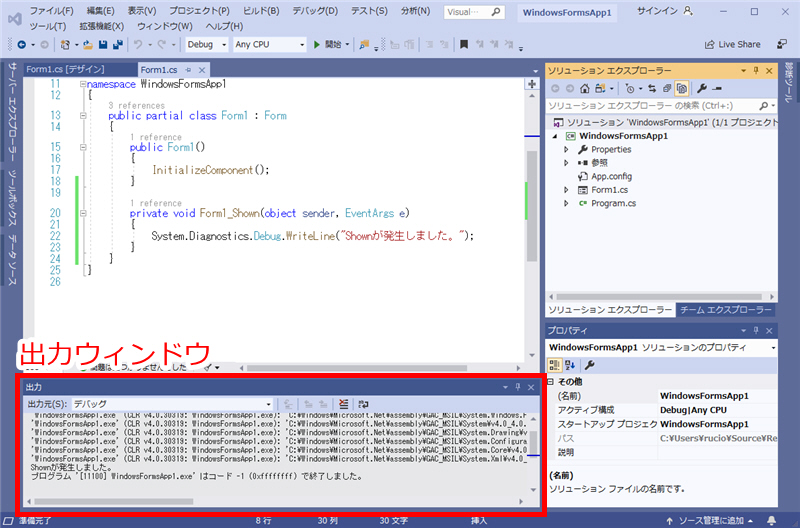800x528 pixels.
Task: Clear all output with the red X icon
Action: point(343,404)
